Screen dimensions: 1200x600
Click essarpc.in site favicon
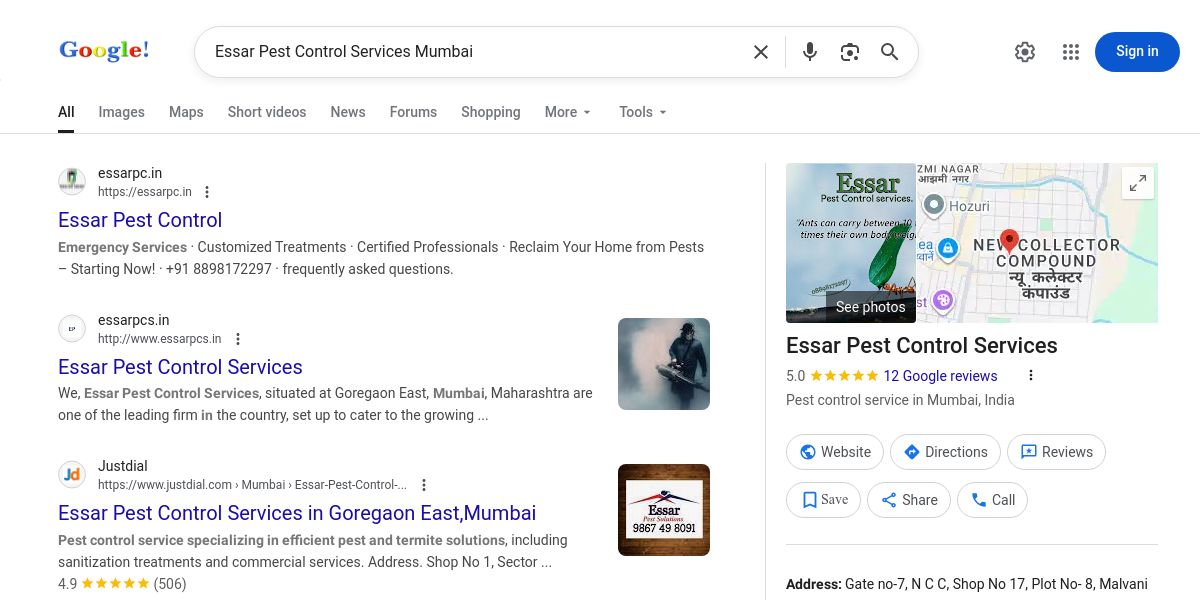pyautogui.click(x=72, y=182)
